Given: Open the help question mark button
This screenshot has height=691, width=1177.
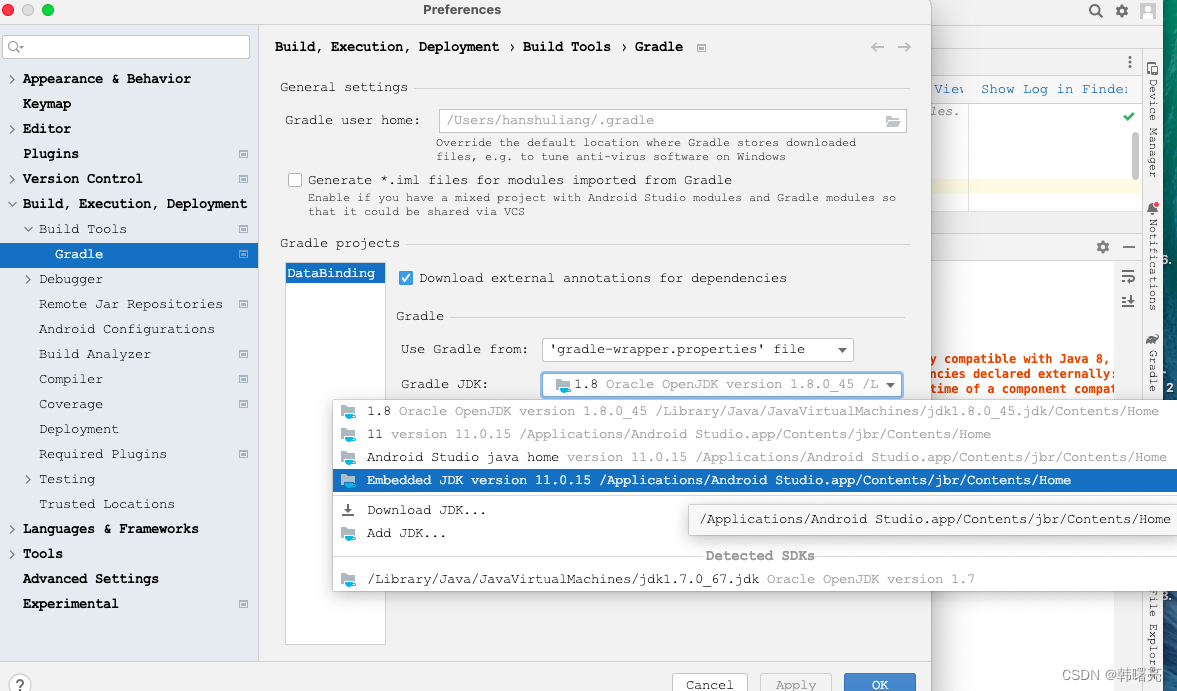Looking at the screenshot, I should pos(20,683).
